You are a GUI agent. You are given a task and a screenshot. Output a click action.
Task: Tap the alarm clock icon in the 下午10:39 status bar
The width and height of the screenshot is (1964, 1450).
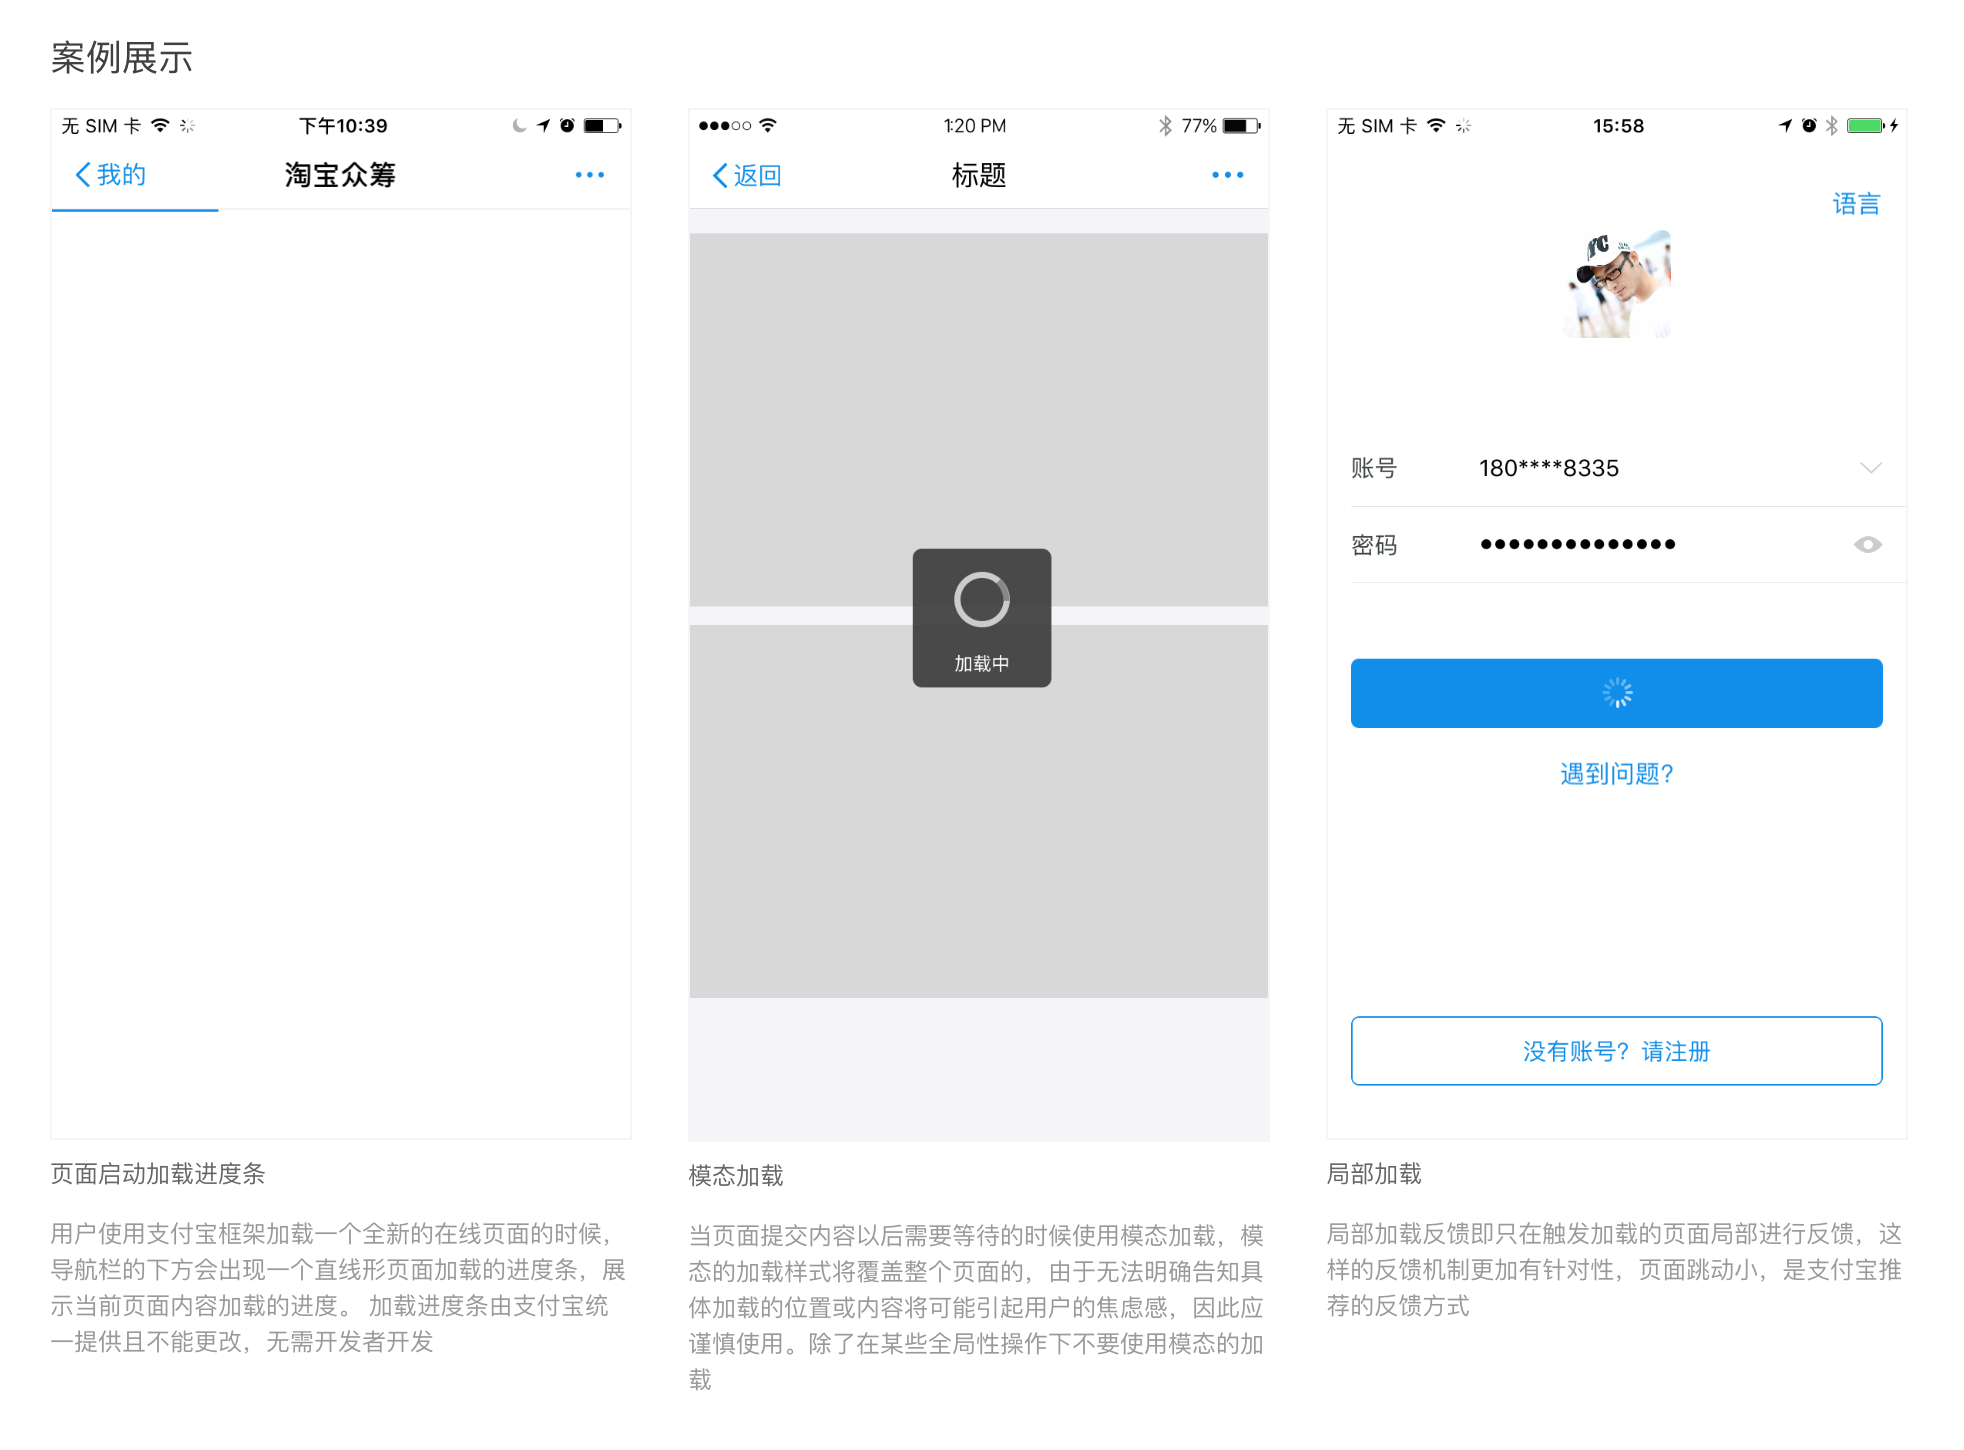coord(567,125)
